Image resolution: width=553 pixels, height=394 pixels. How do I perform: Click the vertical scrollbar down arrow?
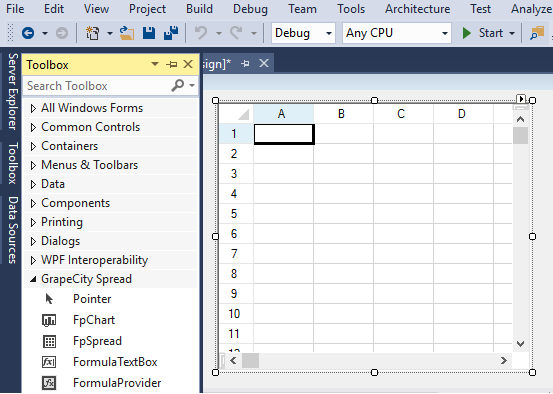[520, 343]
